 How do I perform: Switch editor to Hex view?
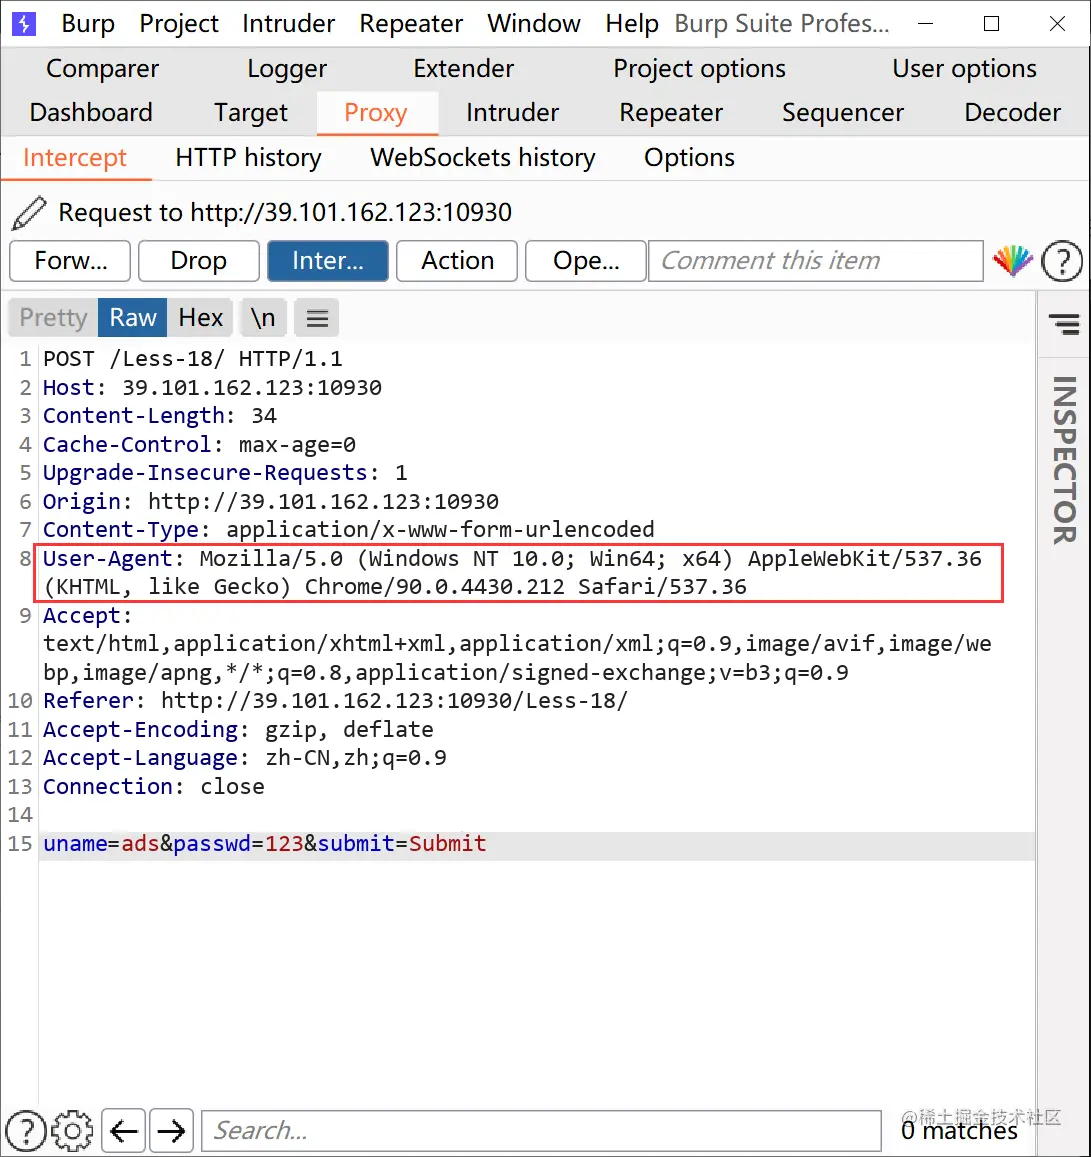200,318
